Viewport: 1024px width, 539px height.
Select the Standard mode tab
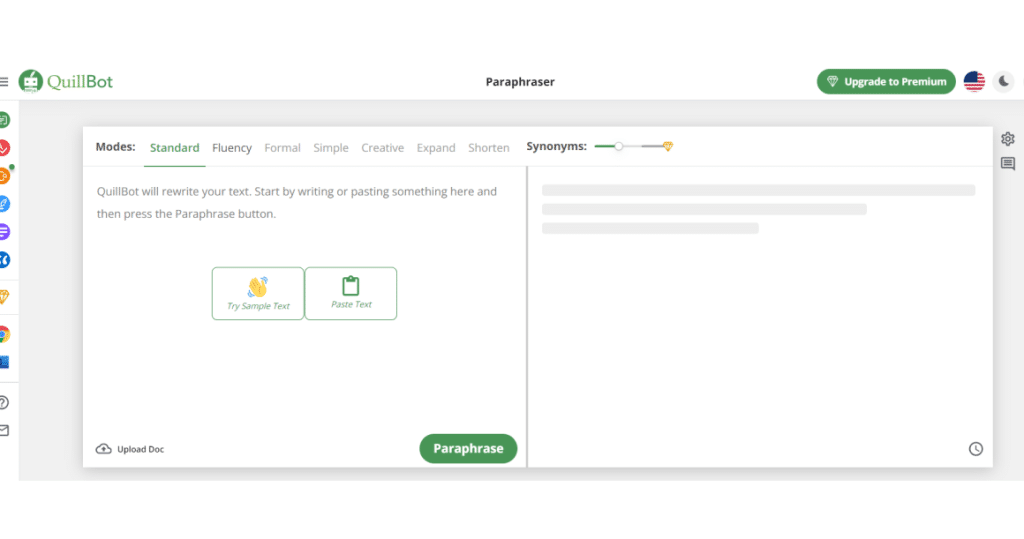click(x=174, y=148)
